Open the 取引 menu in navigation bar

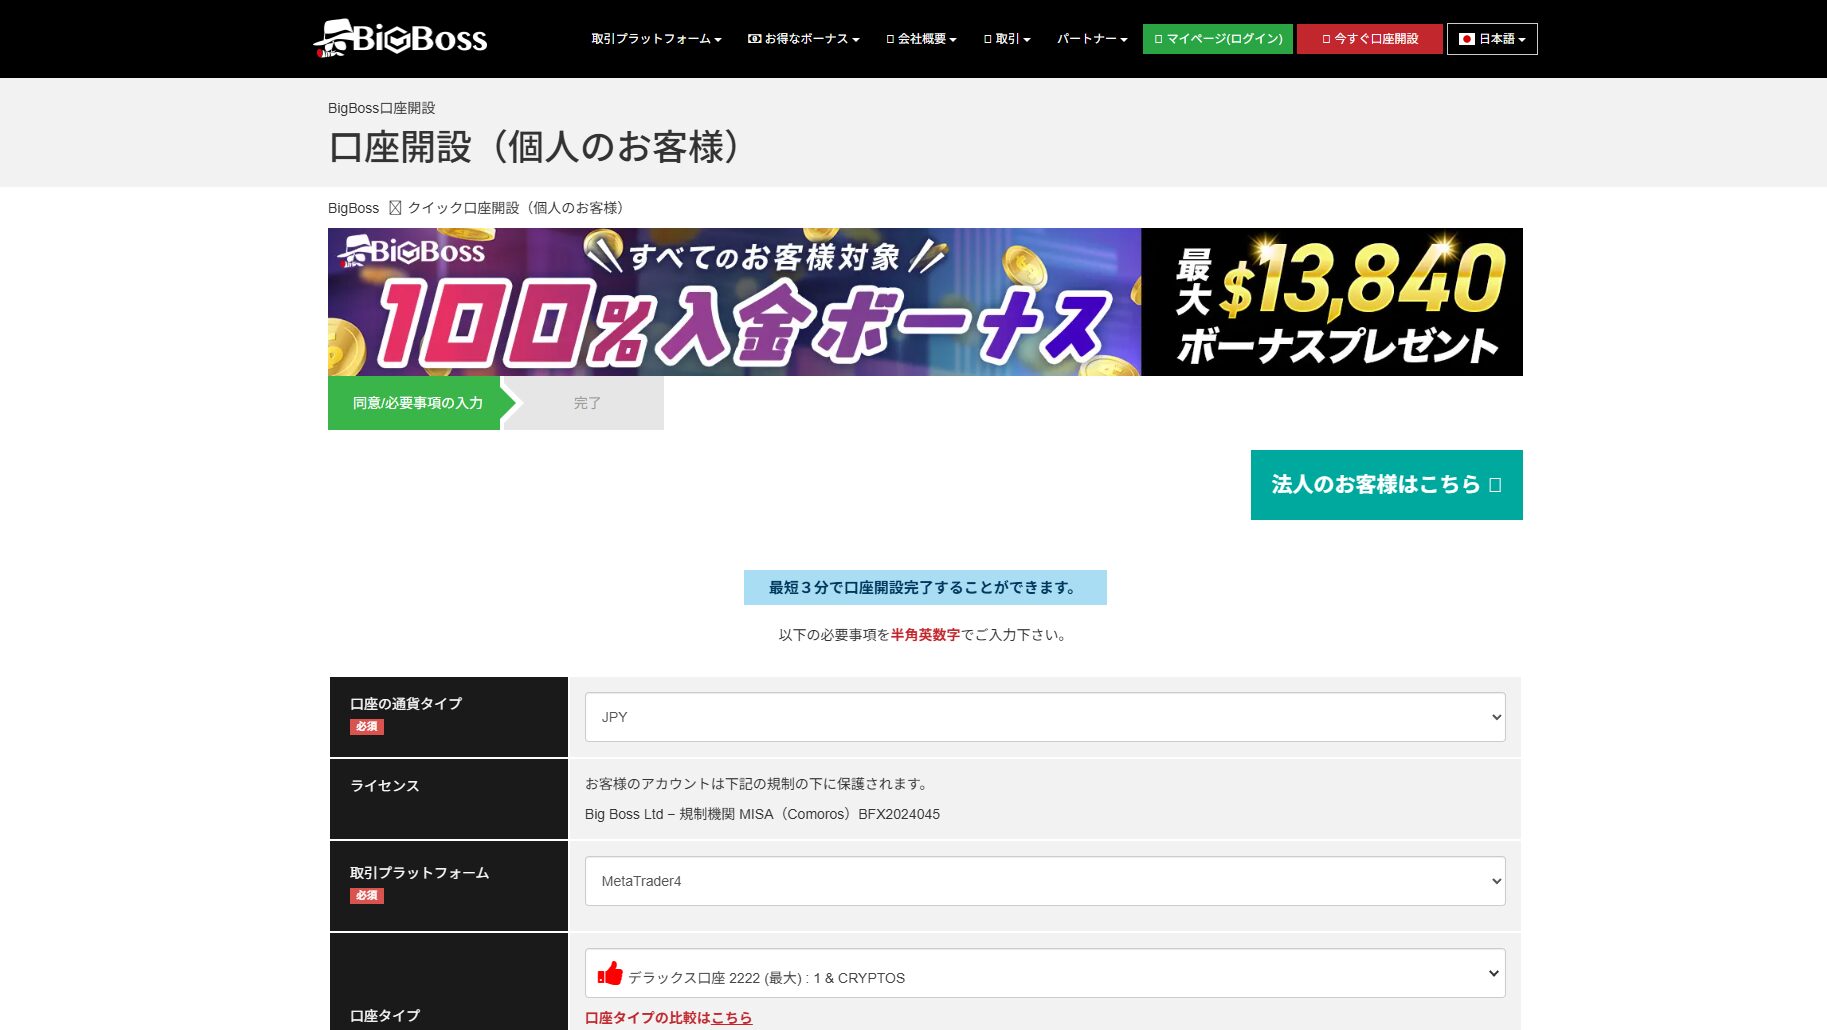point(1007,39)
